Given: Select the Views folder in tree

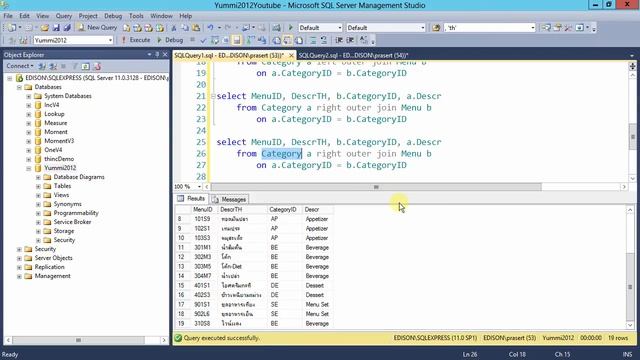Looking at the screenshot, I should point(61,195).
